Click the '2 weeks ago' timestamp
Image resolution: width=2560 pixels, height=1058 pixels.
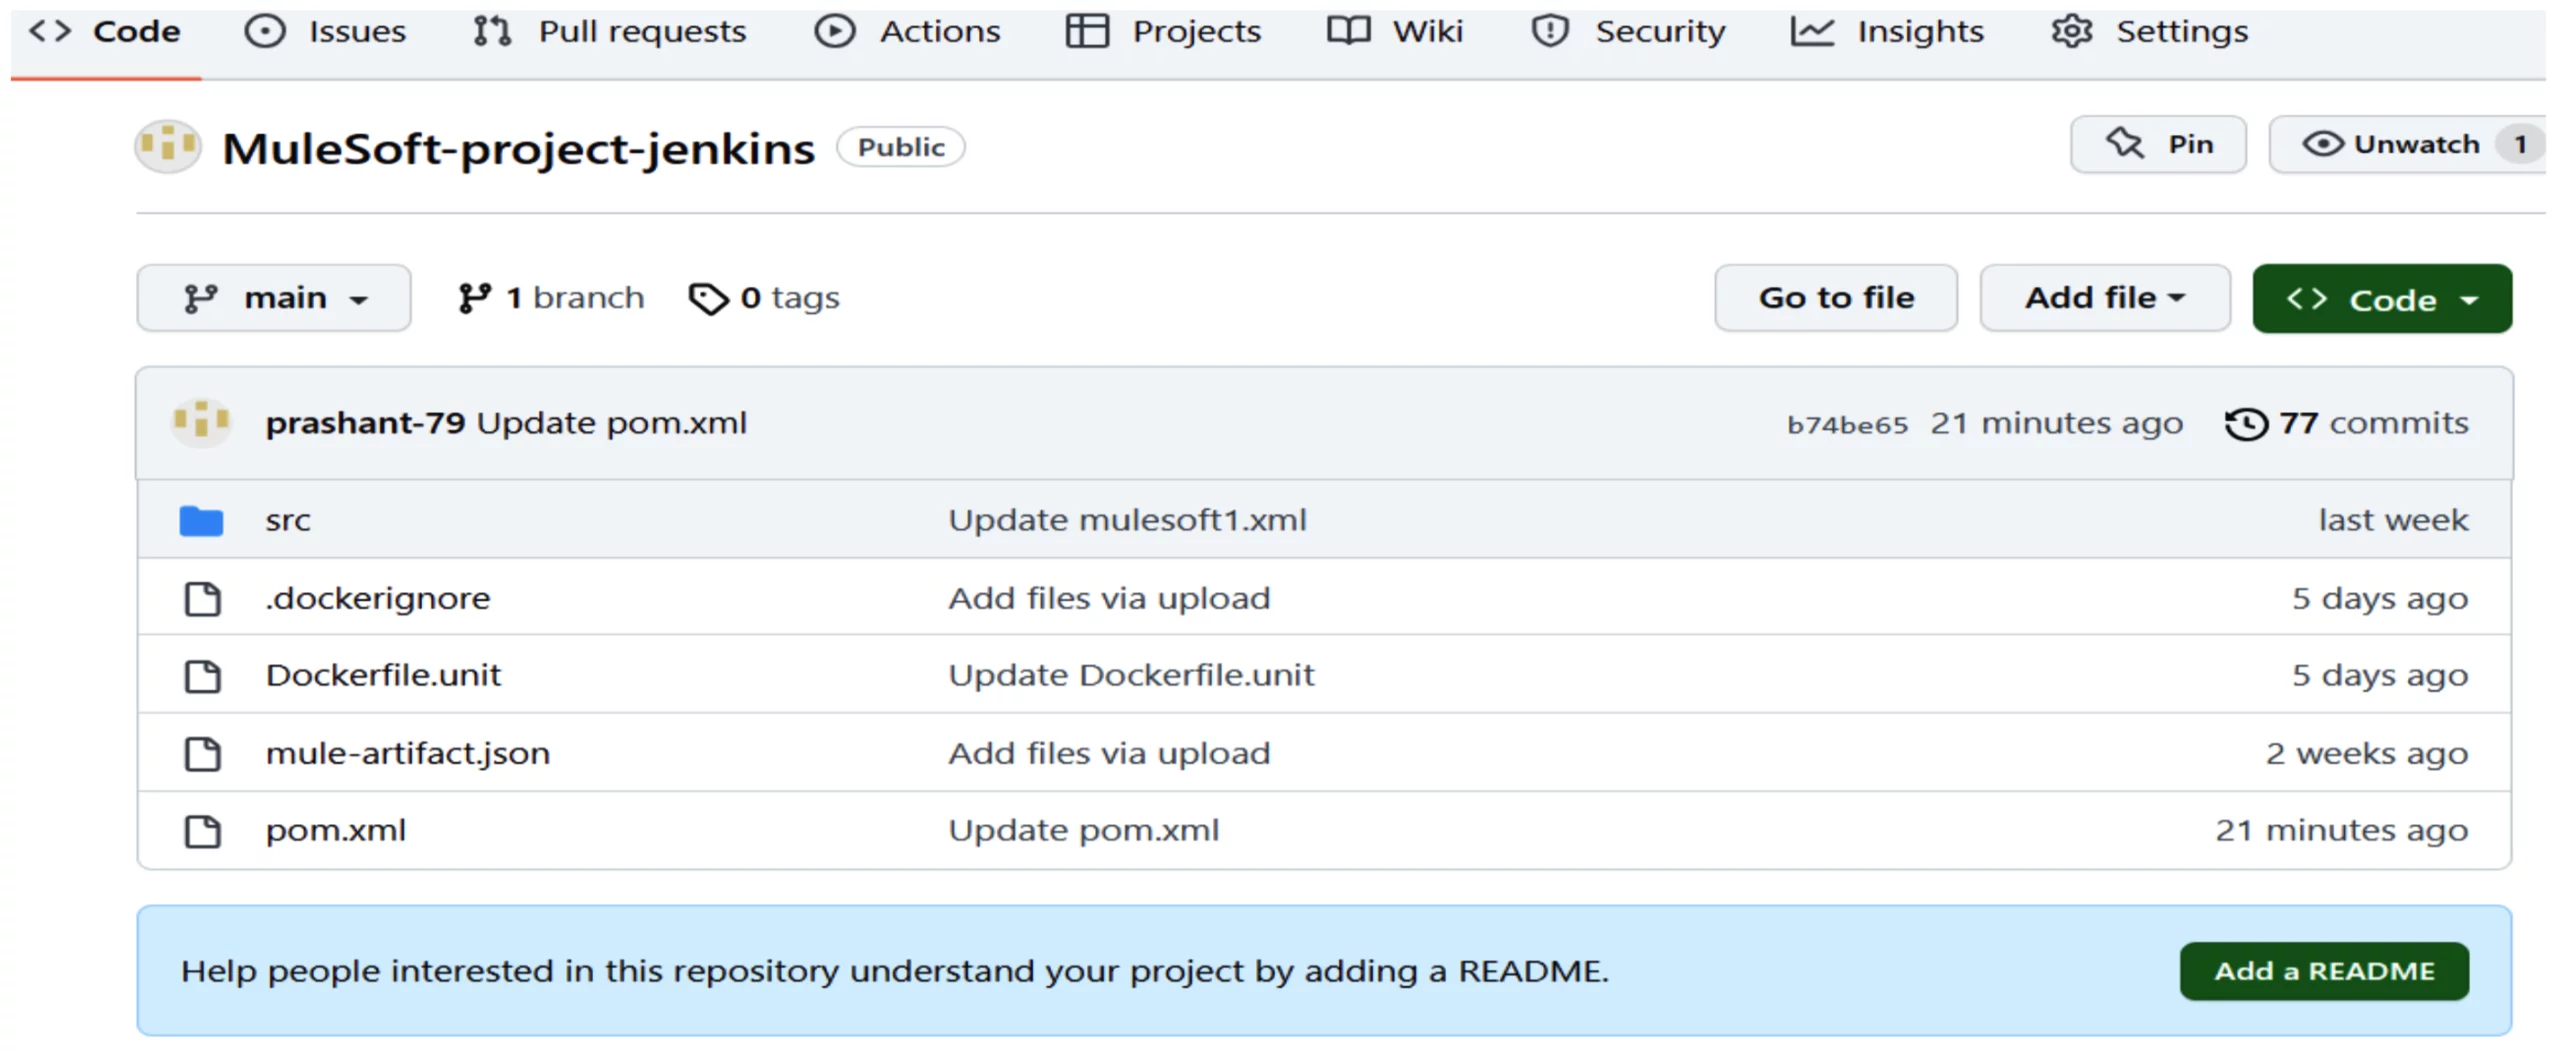point(2366,753)
